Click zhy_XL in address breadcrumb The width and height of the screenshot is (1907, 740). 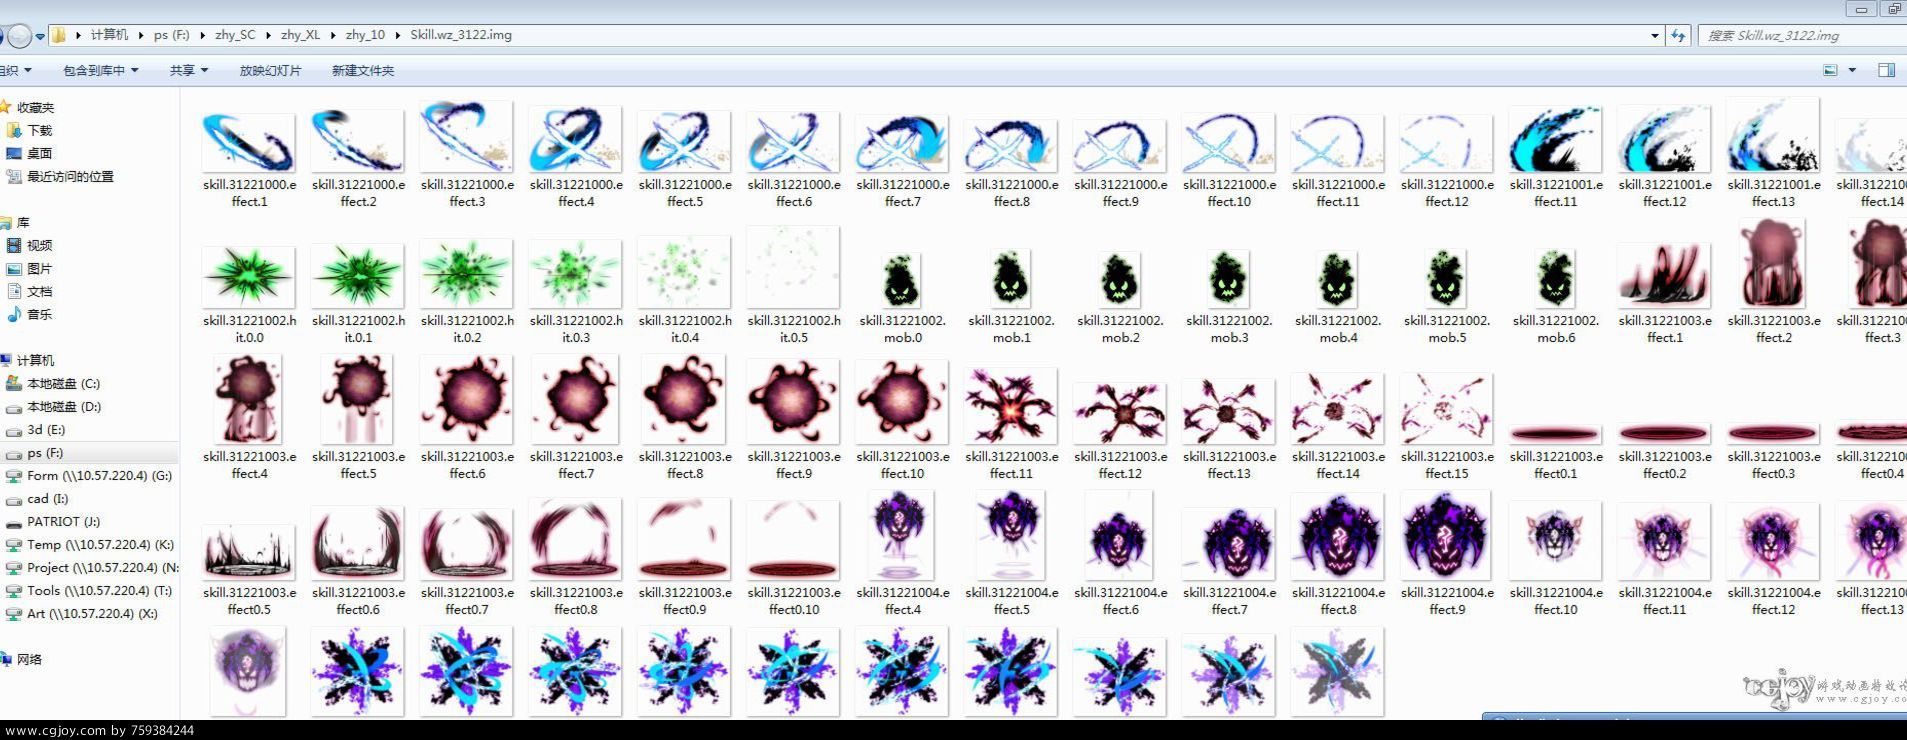pyautogui.click(x=300, y=35)
